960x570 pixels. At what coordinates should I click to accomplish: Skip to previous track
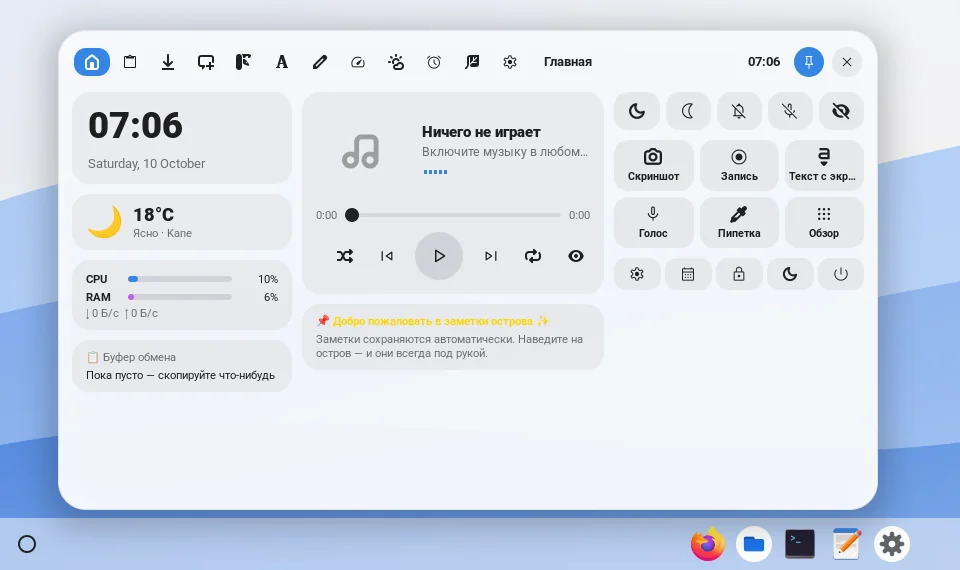(x=387, y=256)
